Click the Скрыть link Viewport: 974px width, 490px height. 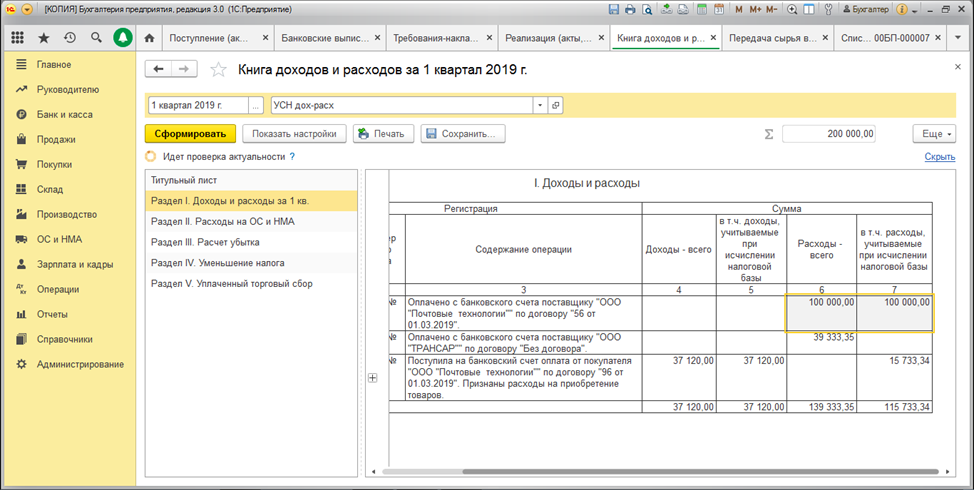[x=940, y=157]
